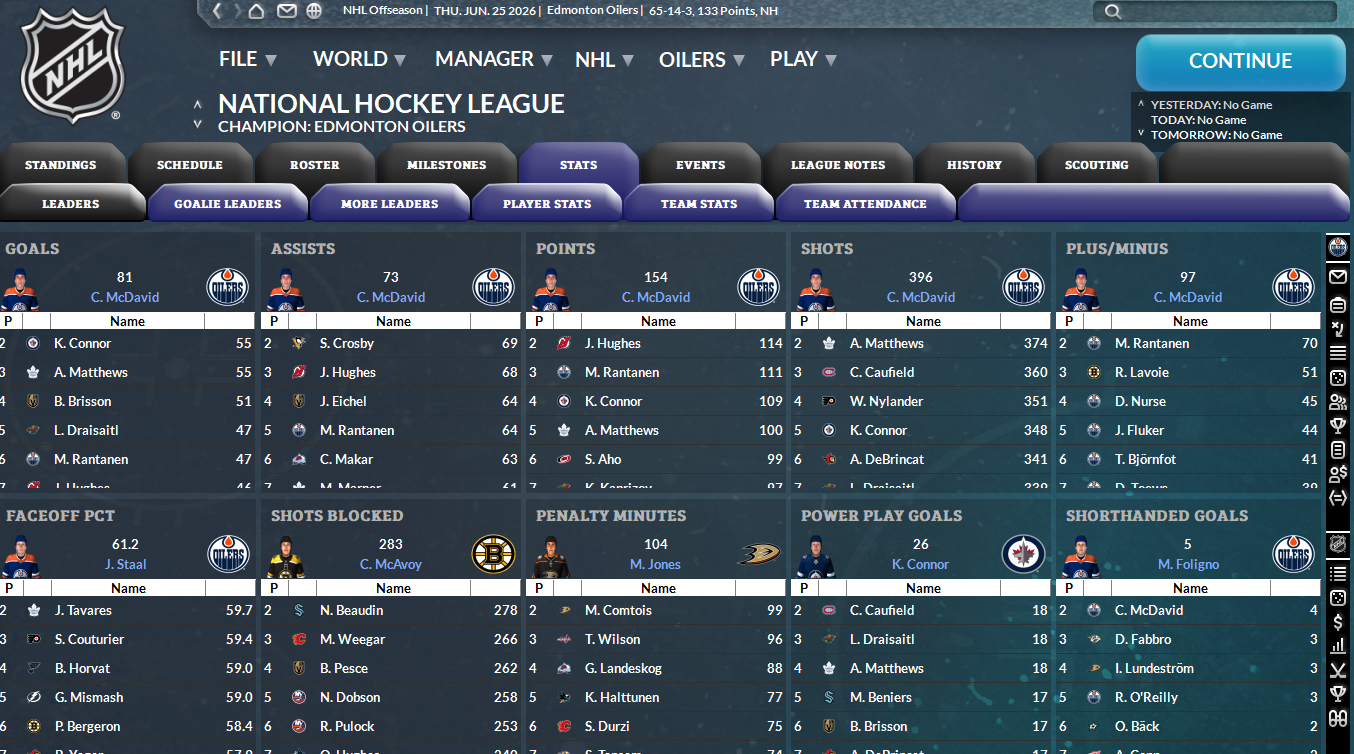Image resolution: width=1354 pixels, height=754 pixels.
Task: Select D. Nurse row in the Plus/Minus list
Action: tap(1188, 401)
